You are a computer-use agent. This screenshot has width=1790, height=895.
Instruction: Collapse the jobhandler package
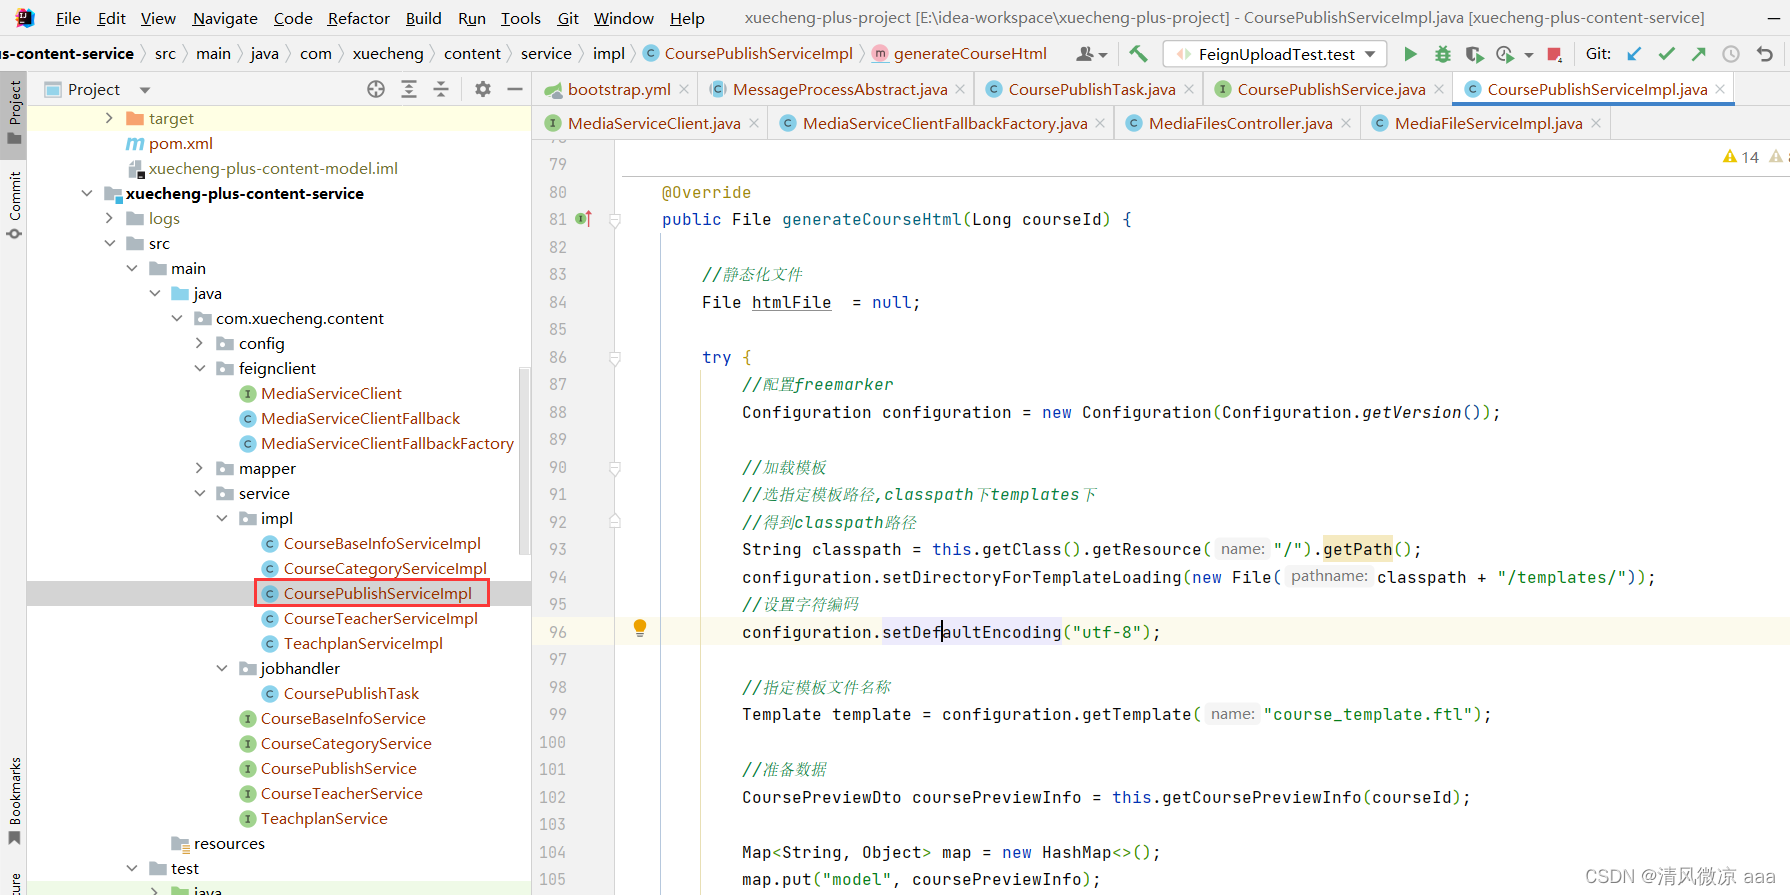click(x=222, y=668)
